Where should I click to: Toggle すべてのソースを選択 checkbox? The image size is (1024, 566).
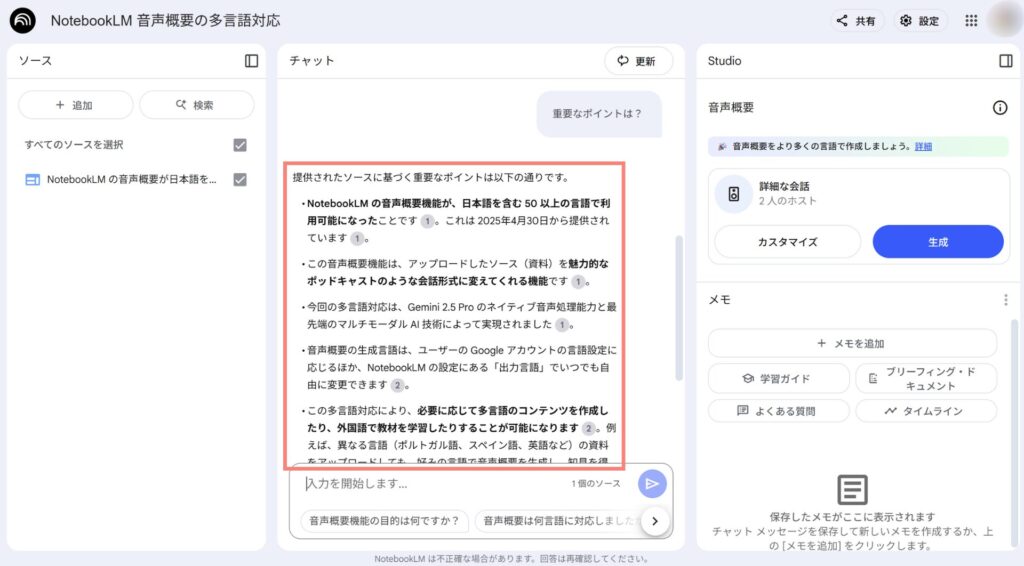[240, 145]
